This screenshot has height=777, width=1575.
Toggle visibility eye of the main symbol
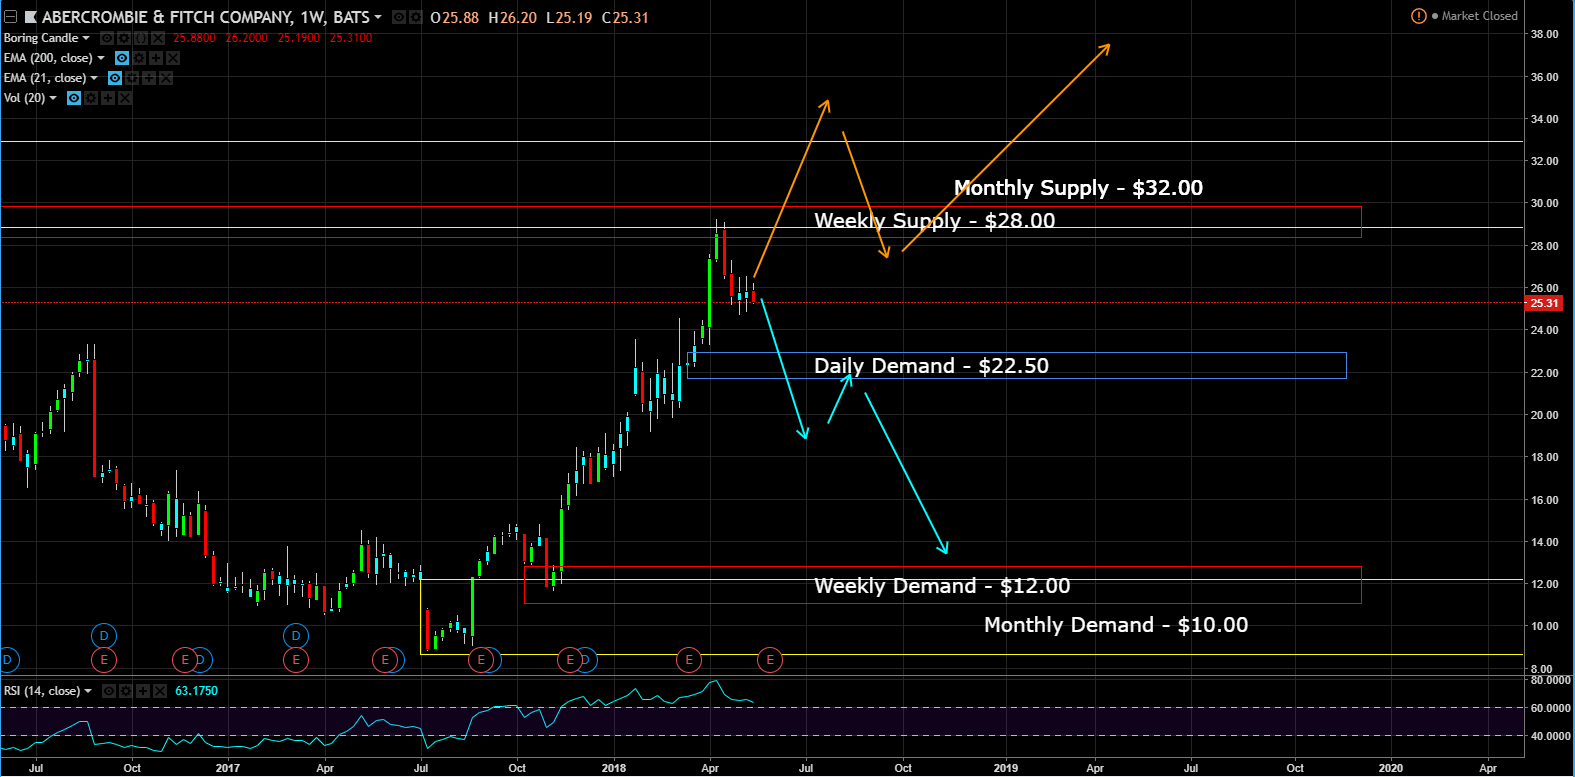click(399, 17)
